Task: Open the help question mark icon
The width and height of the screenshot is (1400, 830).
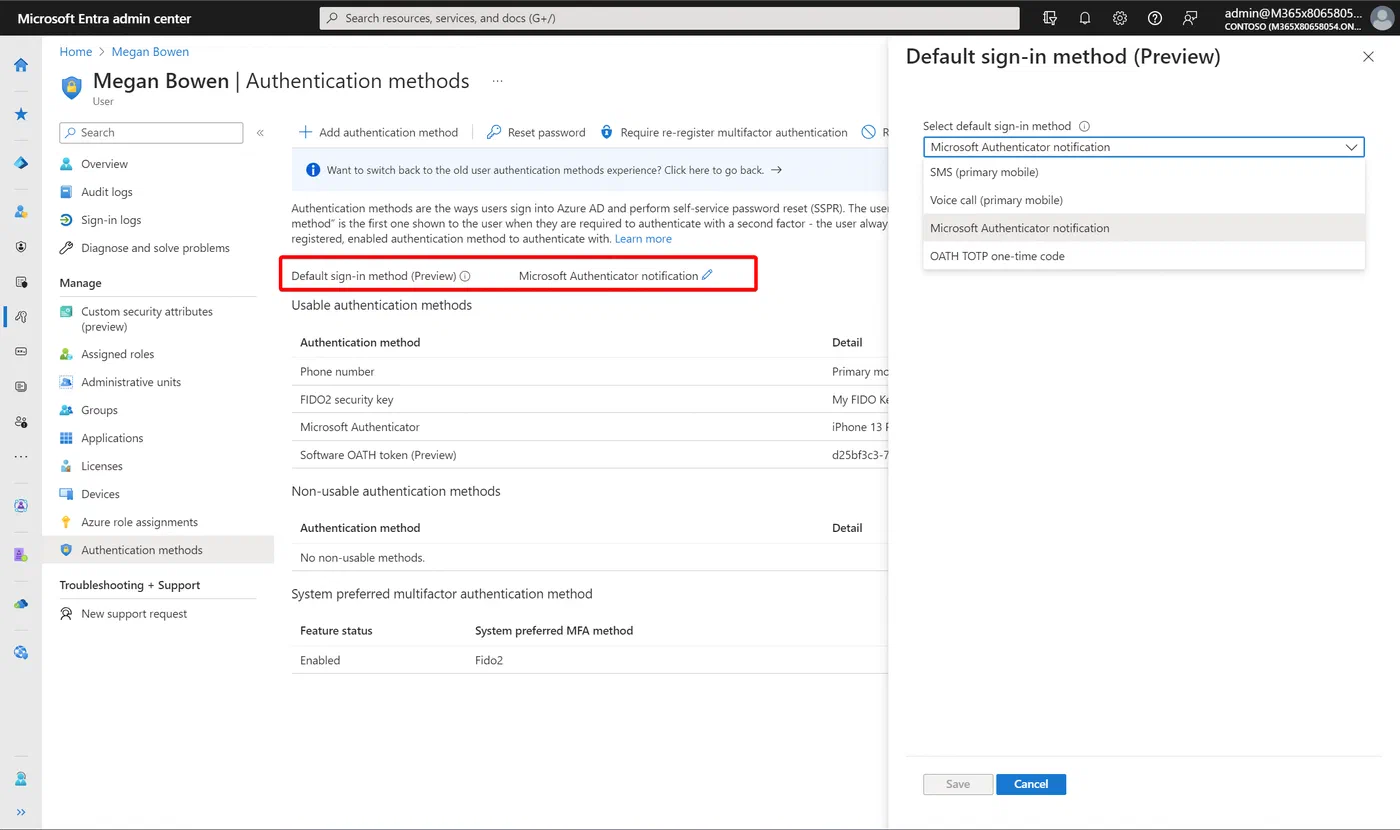Action: pos(1155,18)
